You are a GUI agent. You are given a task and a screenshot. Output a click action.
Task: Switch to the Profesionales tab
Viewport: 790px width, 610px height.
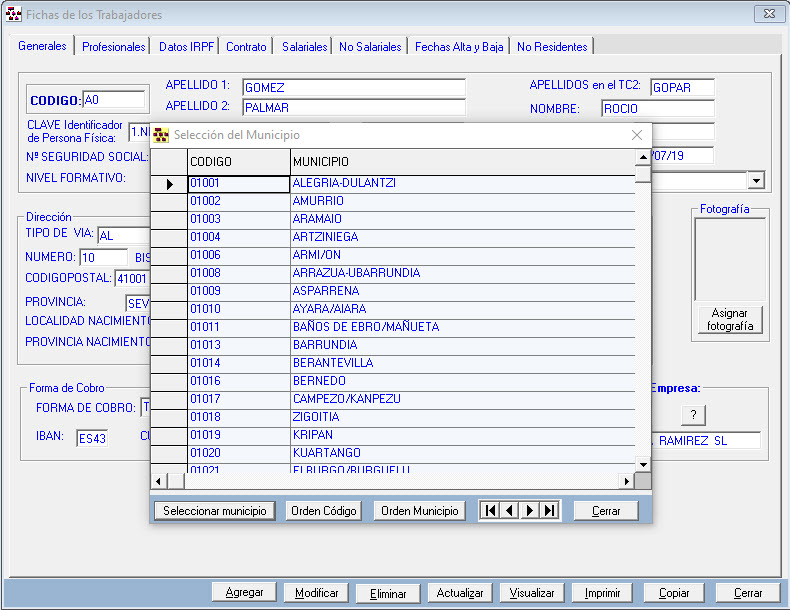pyautogui.click(x=113, y=47)
